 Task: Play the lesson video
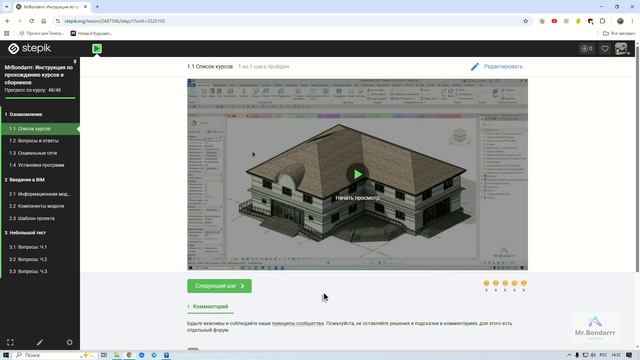pyautogui.click(x=358, y=174)
